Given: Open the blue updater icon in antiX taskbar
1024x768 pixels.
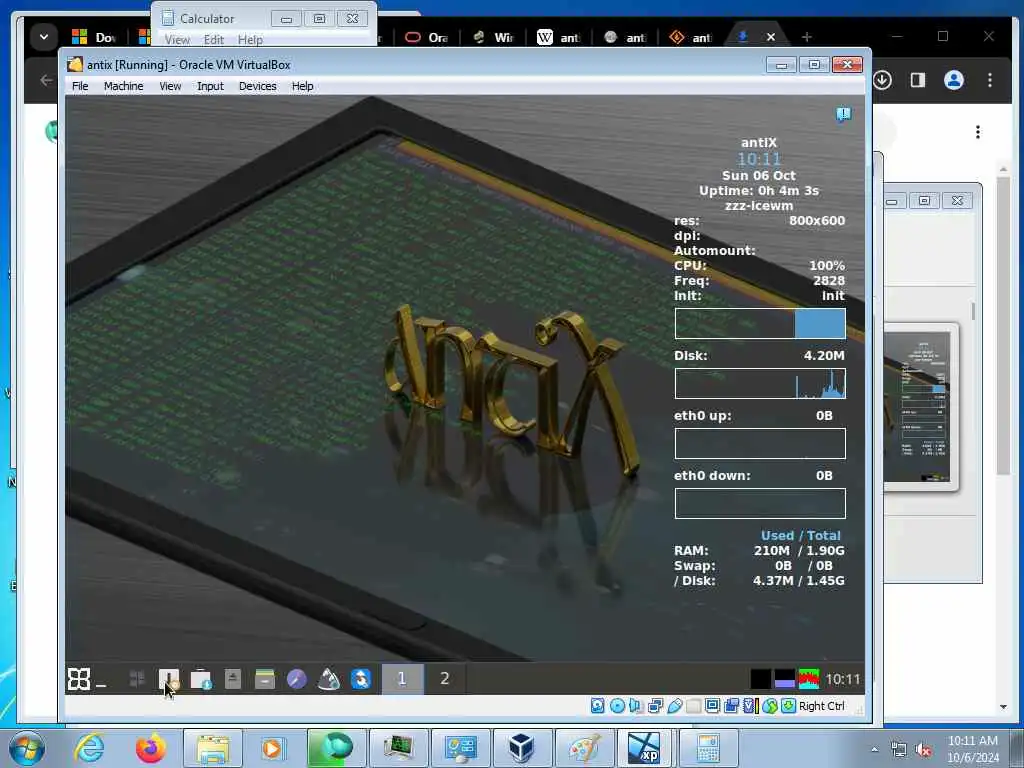Looking at the screenshot, I should (360, 679).
